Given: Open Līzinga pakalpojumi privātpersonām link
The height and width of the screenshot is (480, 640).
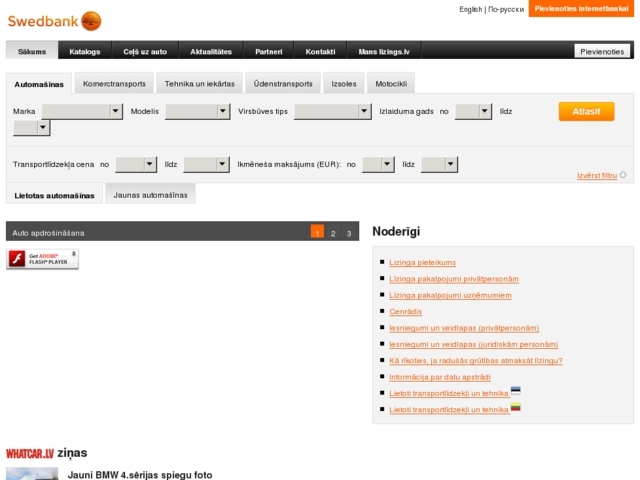Looking at the screenshot, I should click(x=454, y=279).
